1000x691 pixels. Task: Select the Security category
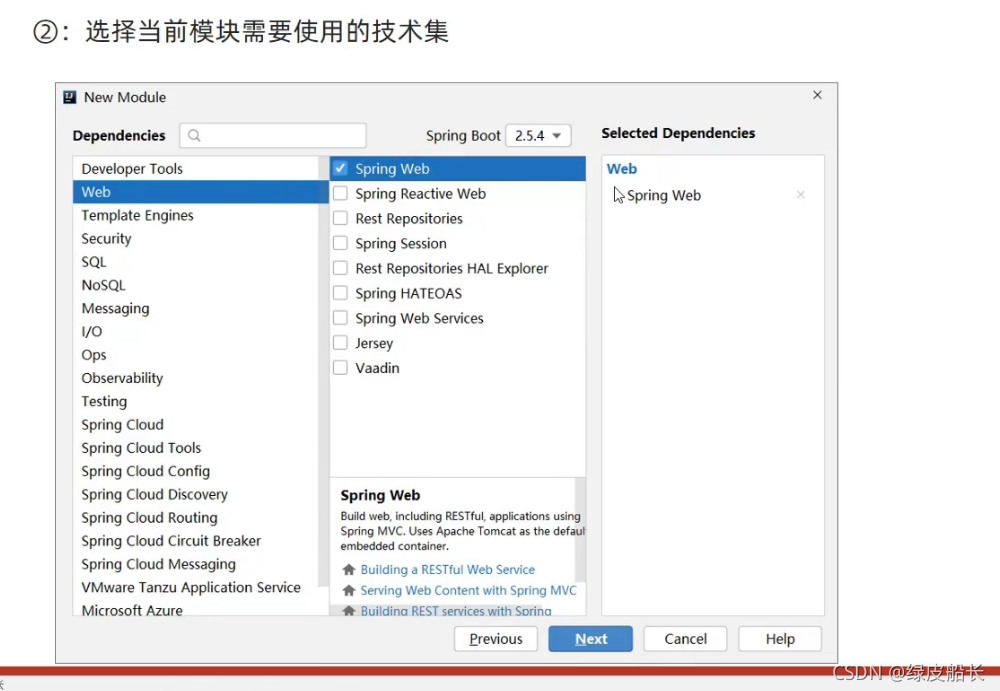pos(196,239)
